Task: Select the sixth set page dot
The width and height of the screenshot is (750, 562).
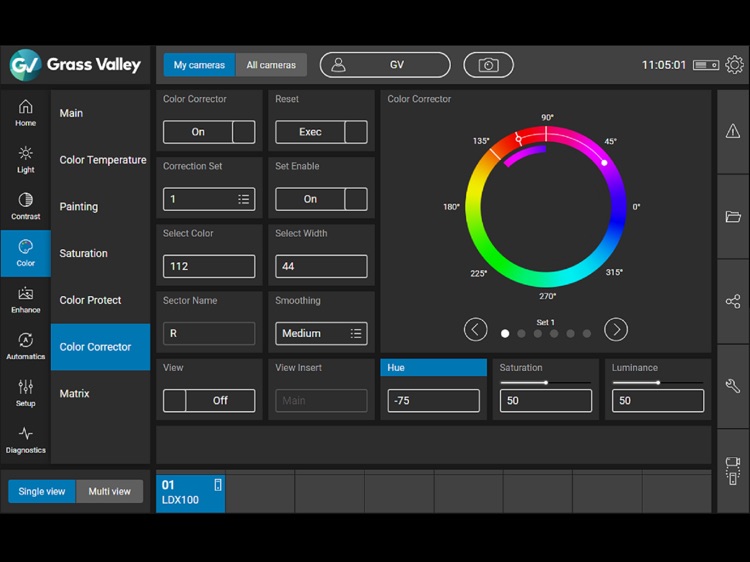Action: click(587, 334)
